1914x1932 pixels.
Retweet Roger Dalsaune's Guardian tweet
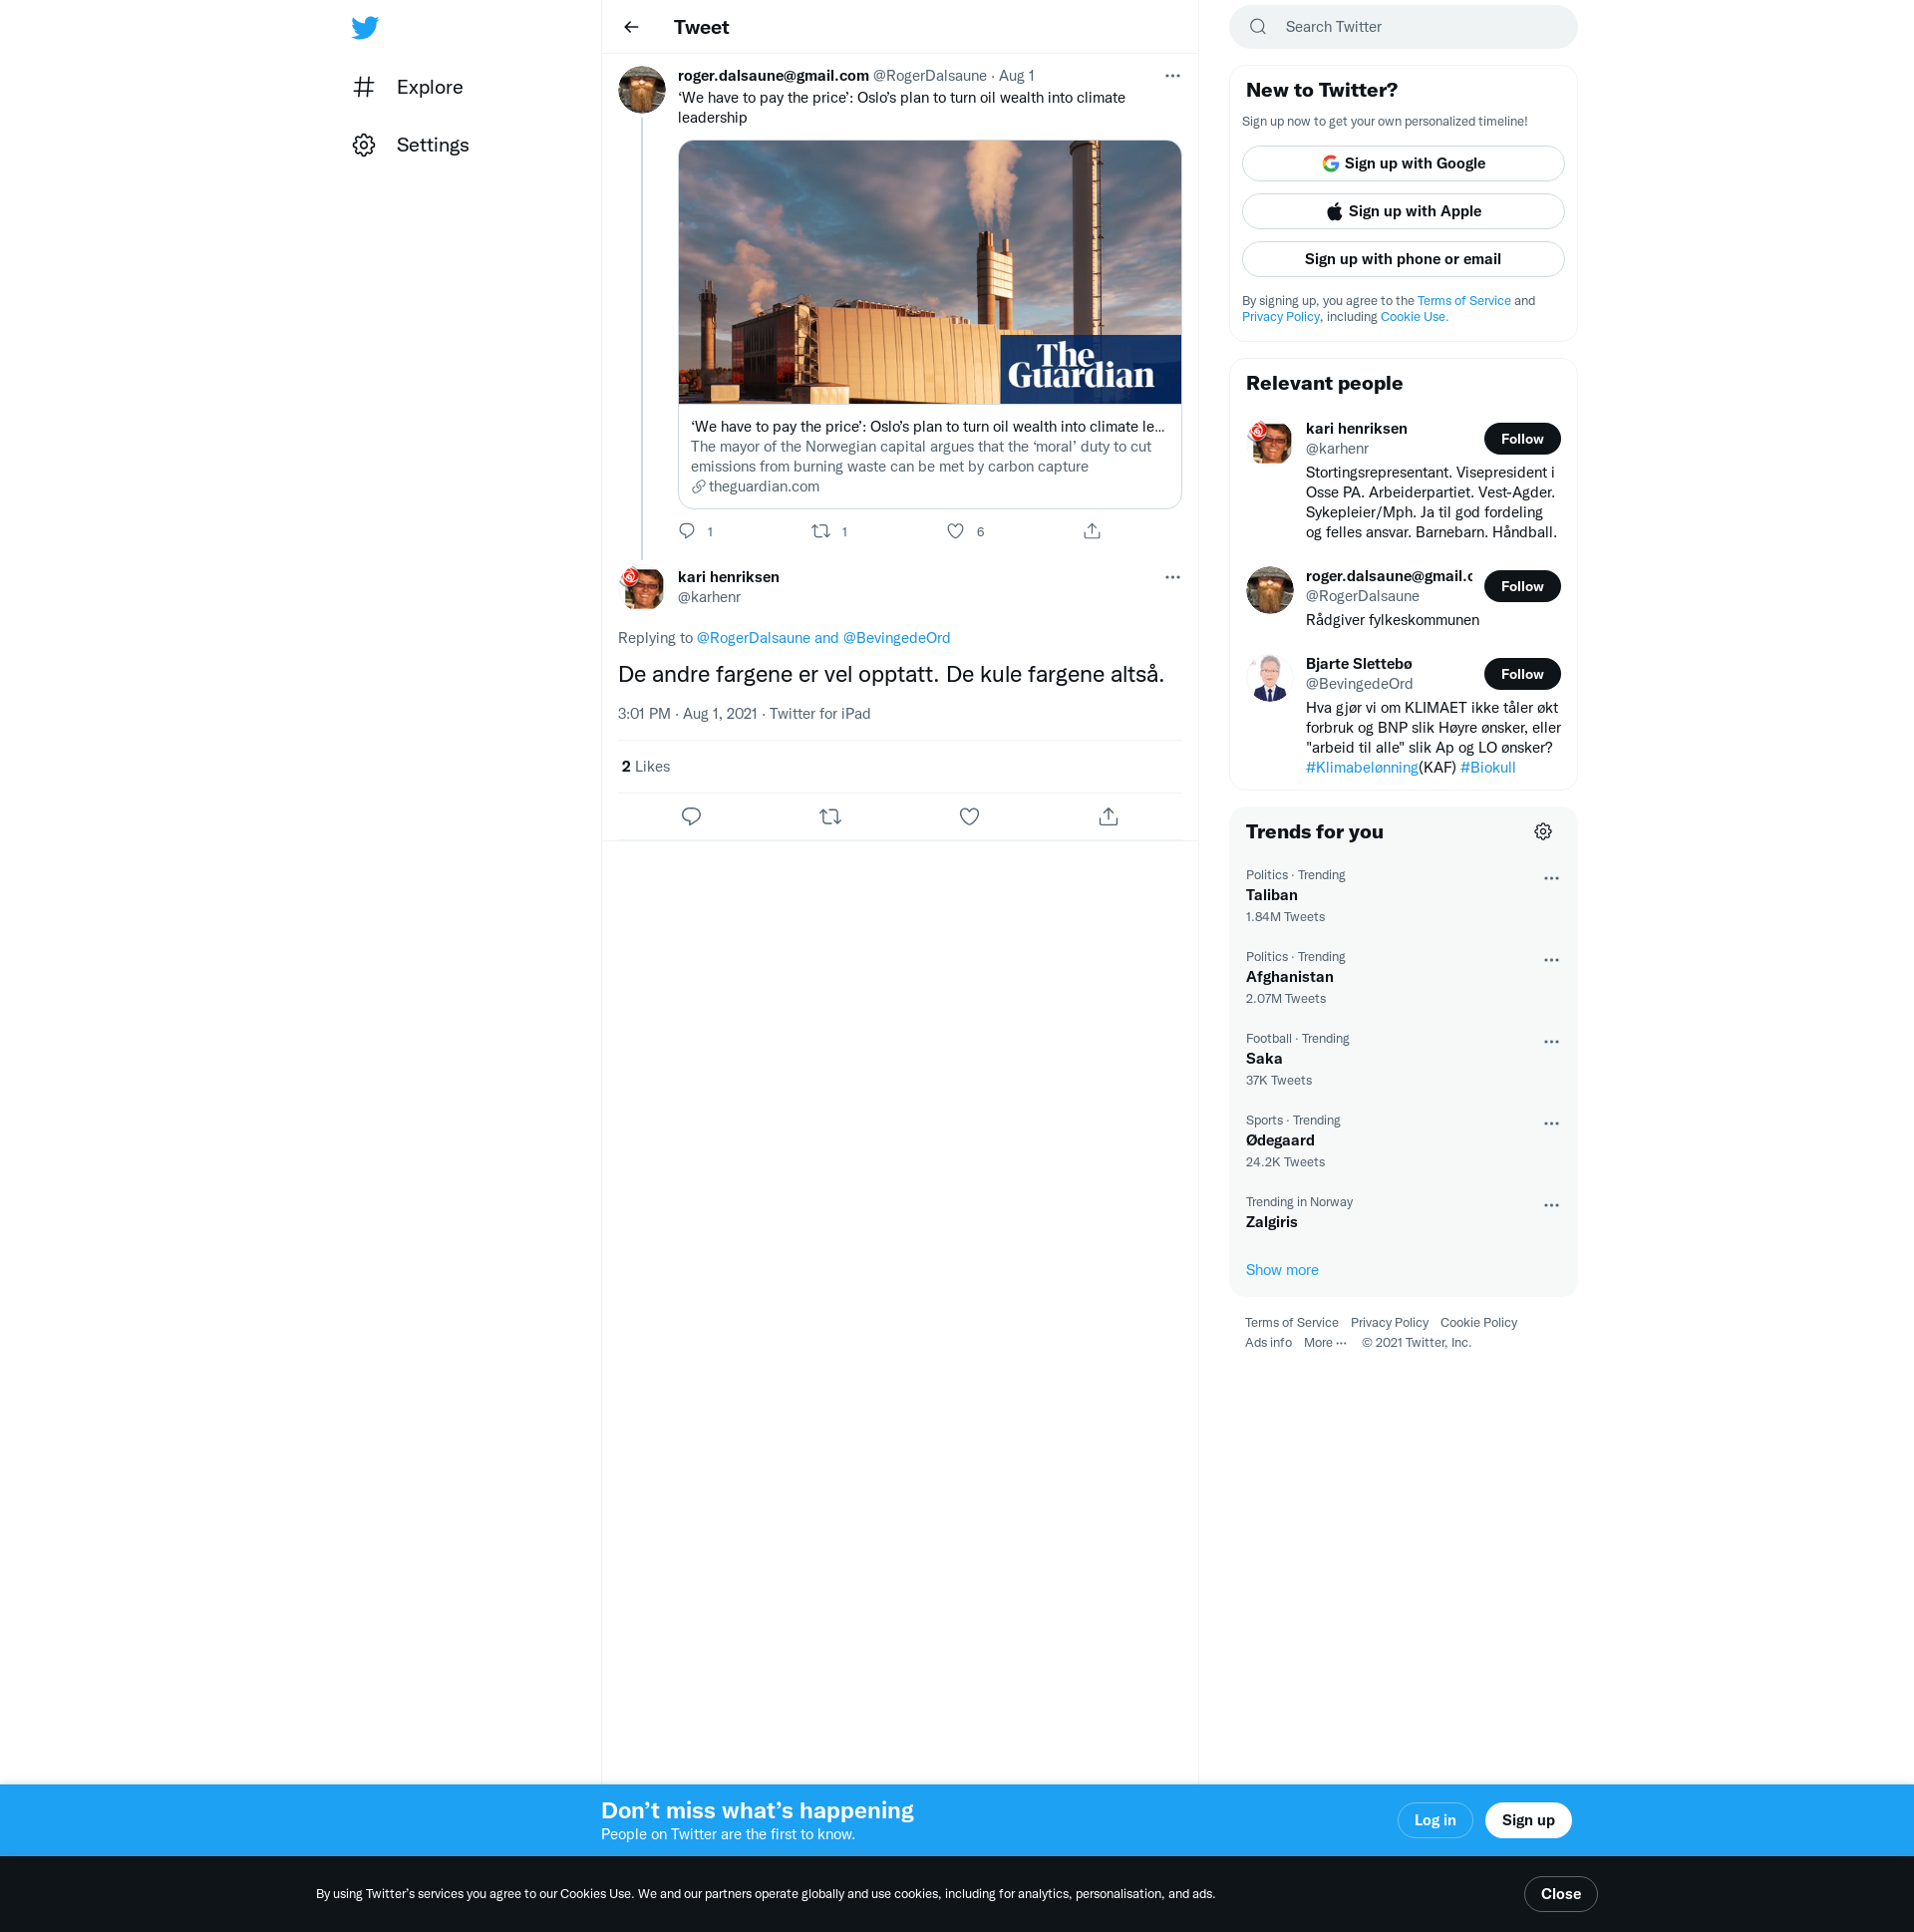pos(821,531)
